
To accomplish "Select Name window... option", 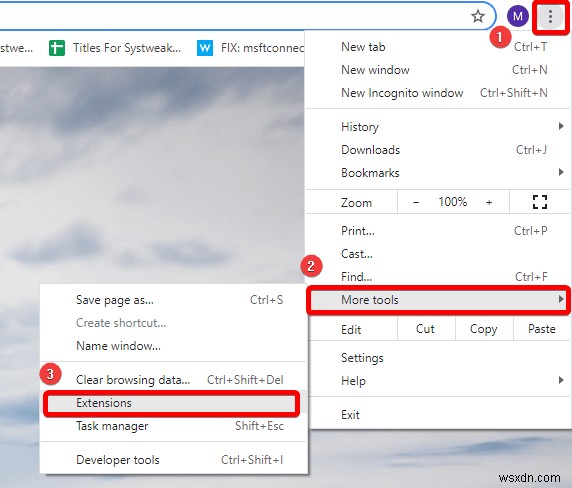I will click(174, 346).
